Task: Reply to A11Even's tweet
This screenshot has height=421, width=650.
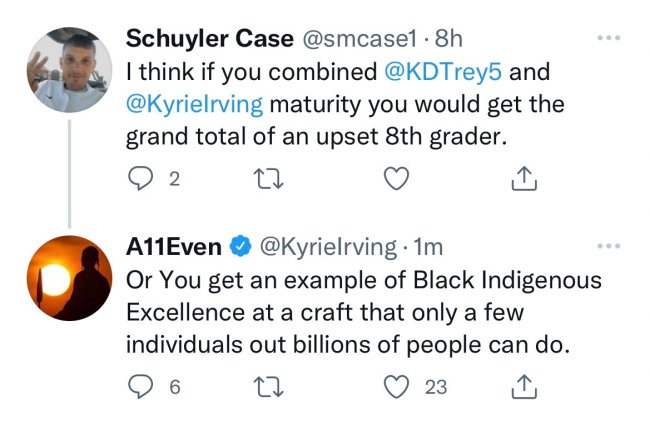Action: 140,386
